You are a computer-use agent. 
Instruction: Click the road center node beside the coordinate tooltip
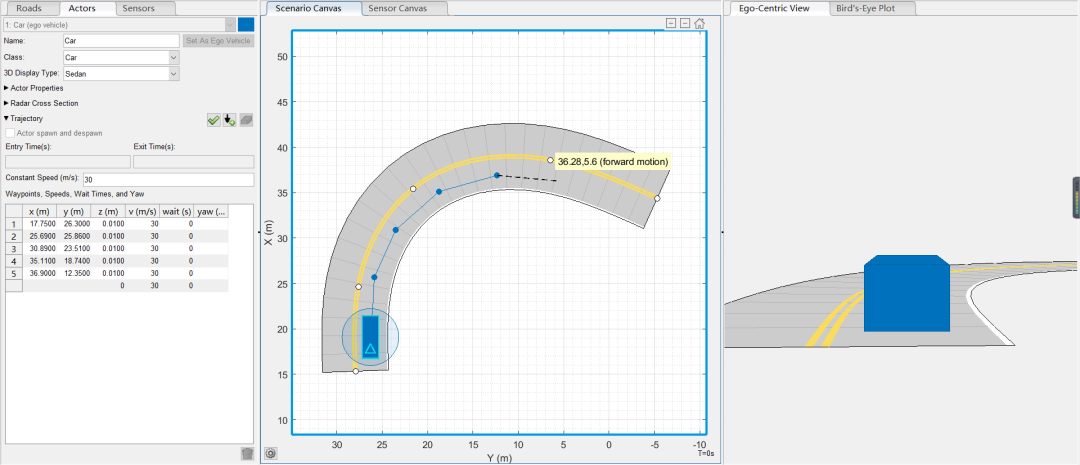click(x=550, y=160)
